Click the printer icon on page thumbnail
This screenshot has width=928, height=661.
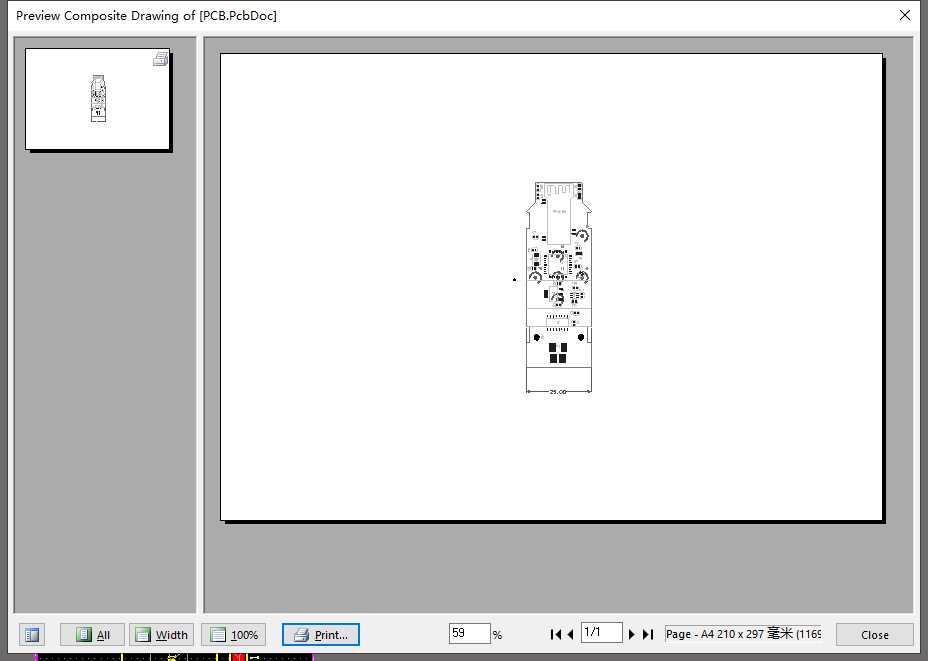click(161, 58)
